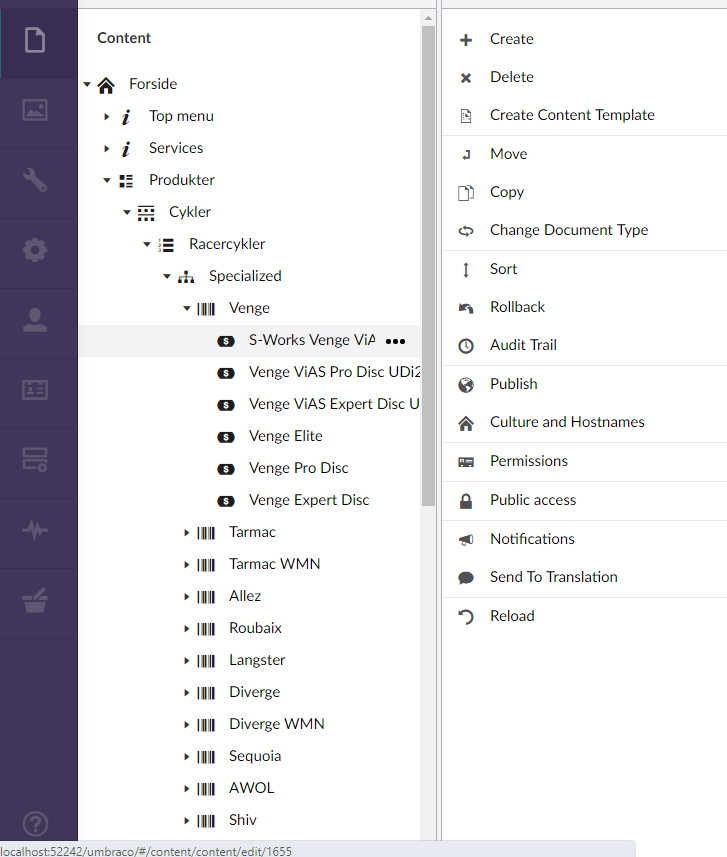Screen dimensions: 727x857
Task: Expand the Roubaix tree node
Action: 187,629
